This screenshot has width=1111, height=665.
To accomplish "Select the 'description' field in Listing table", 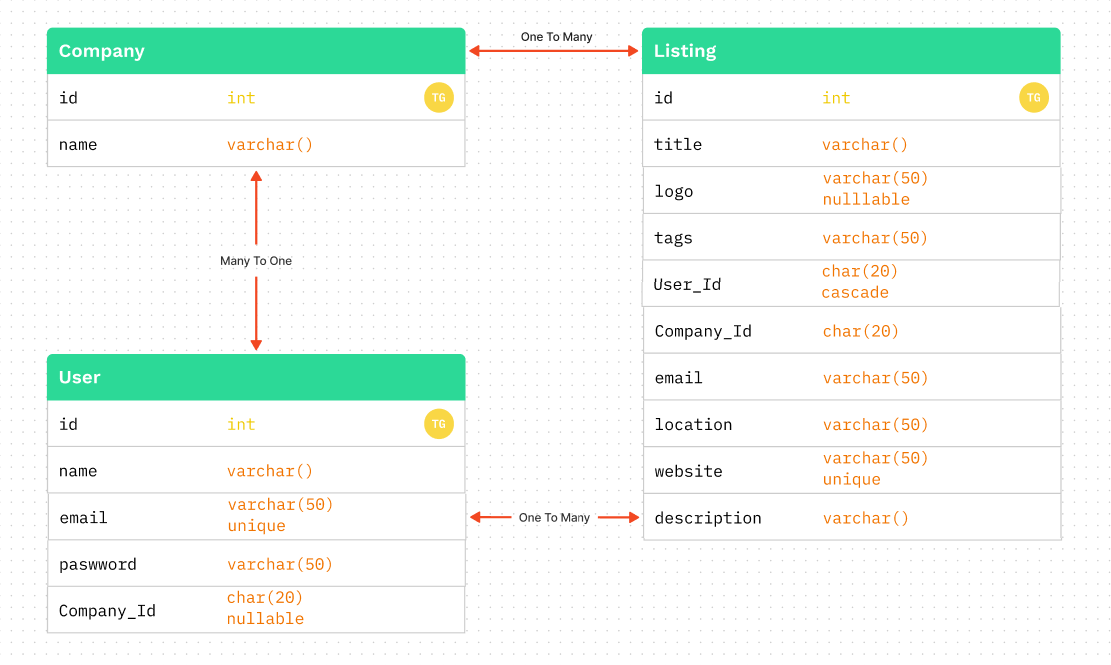I will pyautogui.click(x=851, y=518).
